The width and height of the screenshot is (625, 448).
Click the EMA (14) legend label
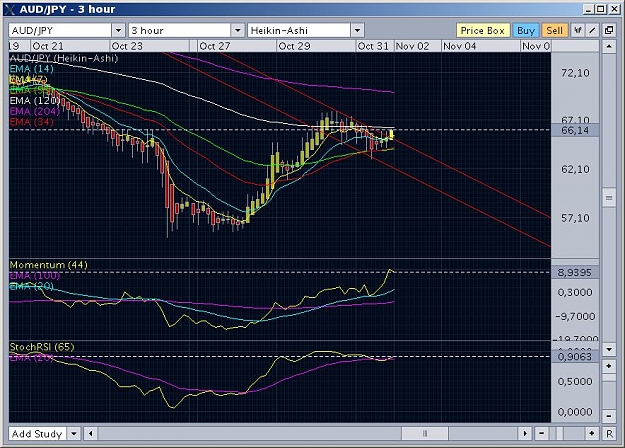pos(31,69)
